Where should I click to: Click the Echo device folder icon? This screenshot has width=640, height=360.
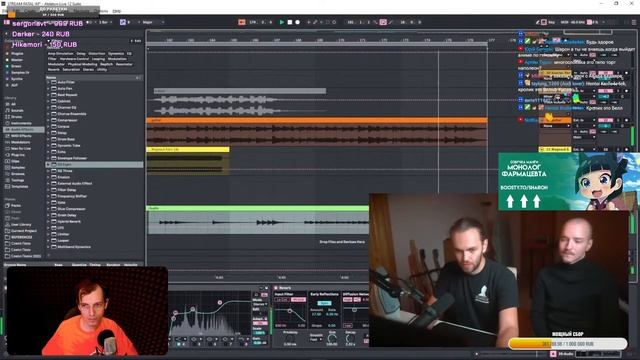coord(53,152)
